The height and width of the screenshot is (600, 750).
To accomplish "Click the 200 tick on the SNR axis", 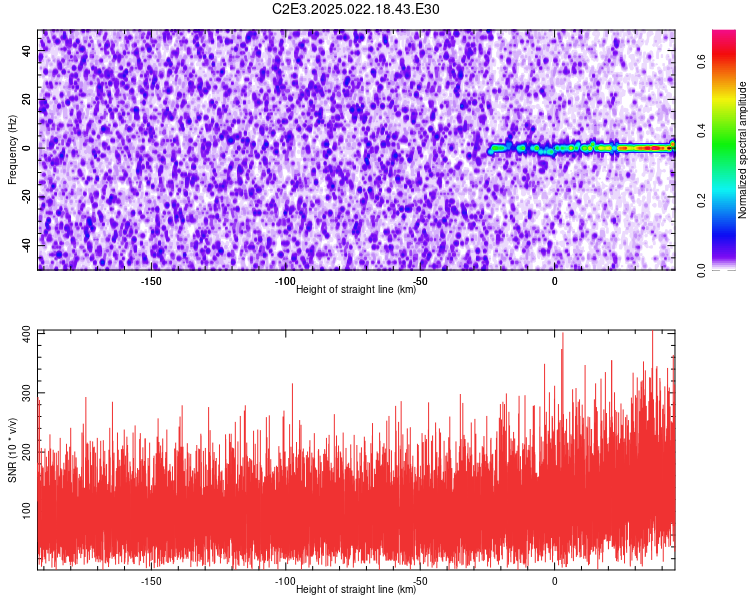I will coord(27,452).
